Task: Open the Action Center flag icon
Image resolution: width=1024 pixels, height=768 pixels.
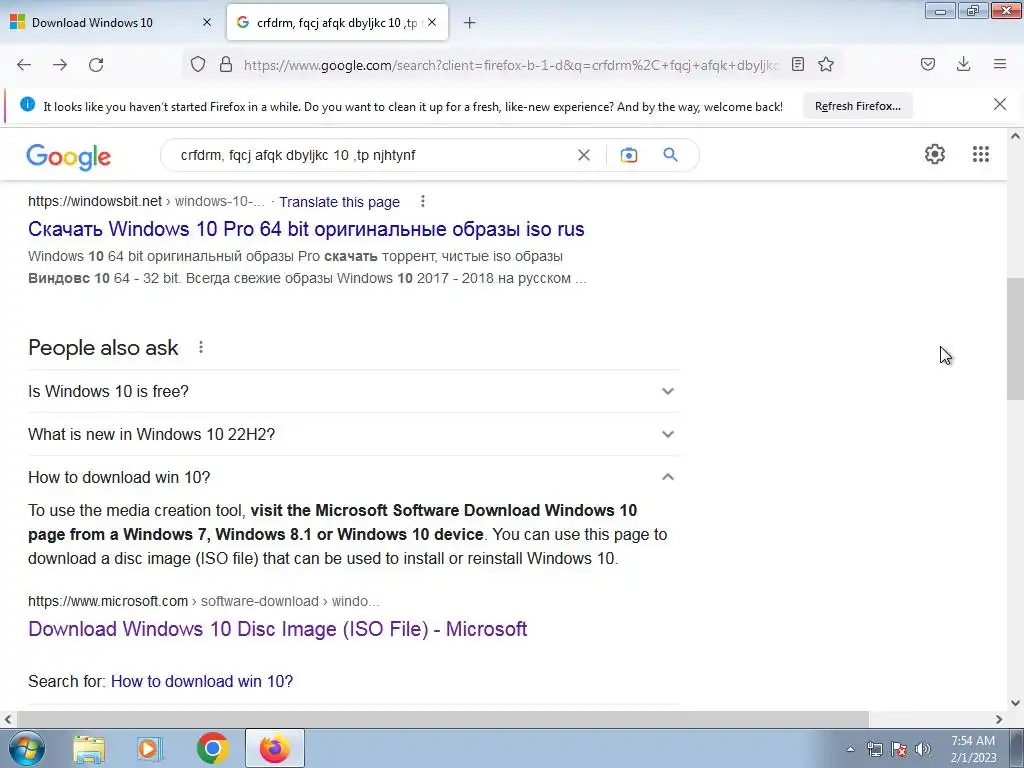Action: [x=899, y=749]
